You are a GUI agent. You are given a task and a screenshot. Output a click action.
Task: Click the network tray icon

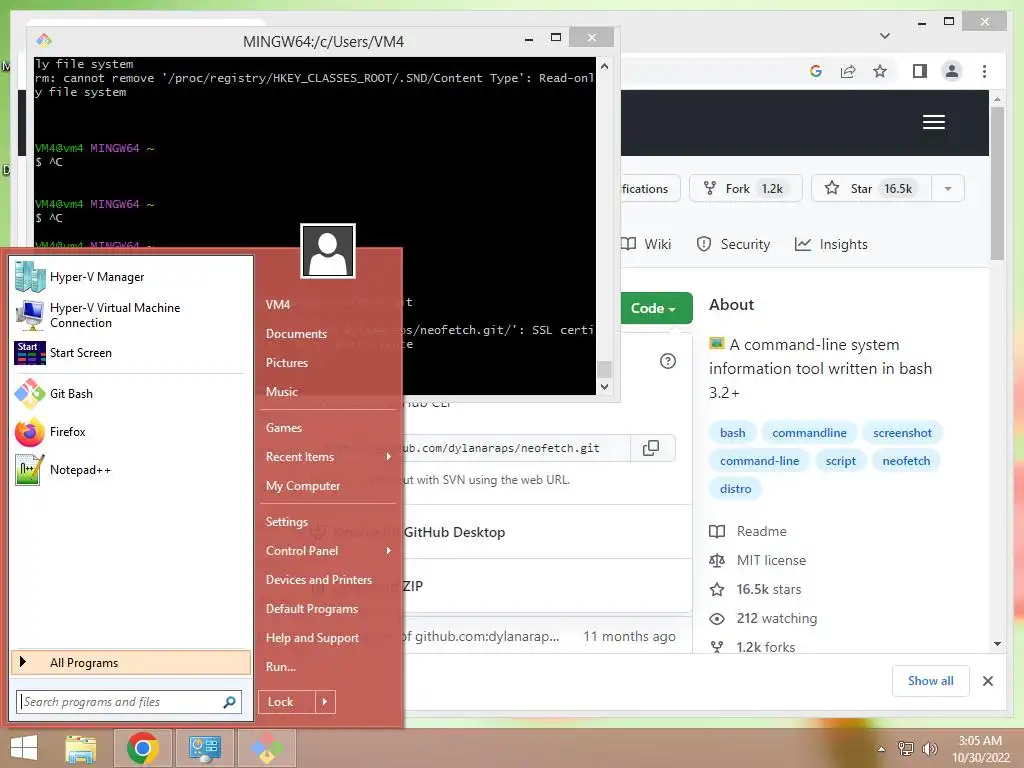906,748
